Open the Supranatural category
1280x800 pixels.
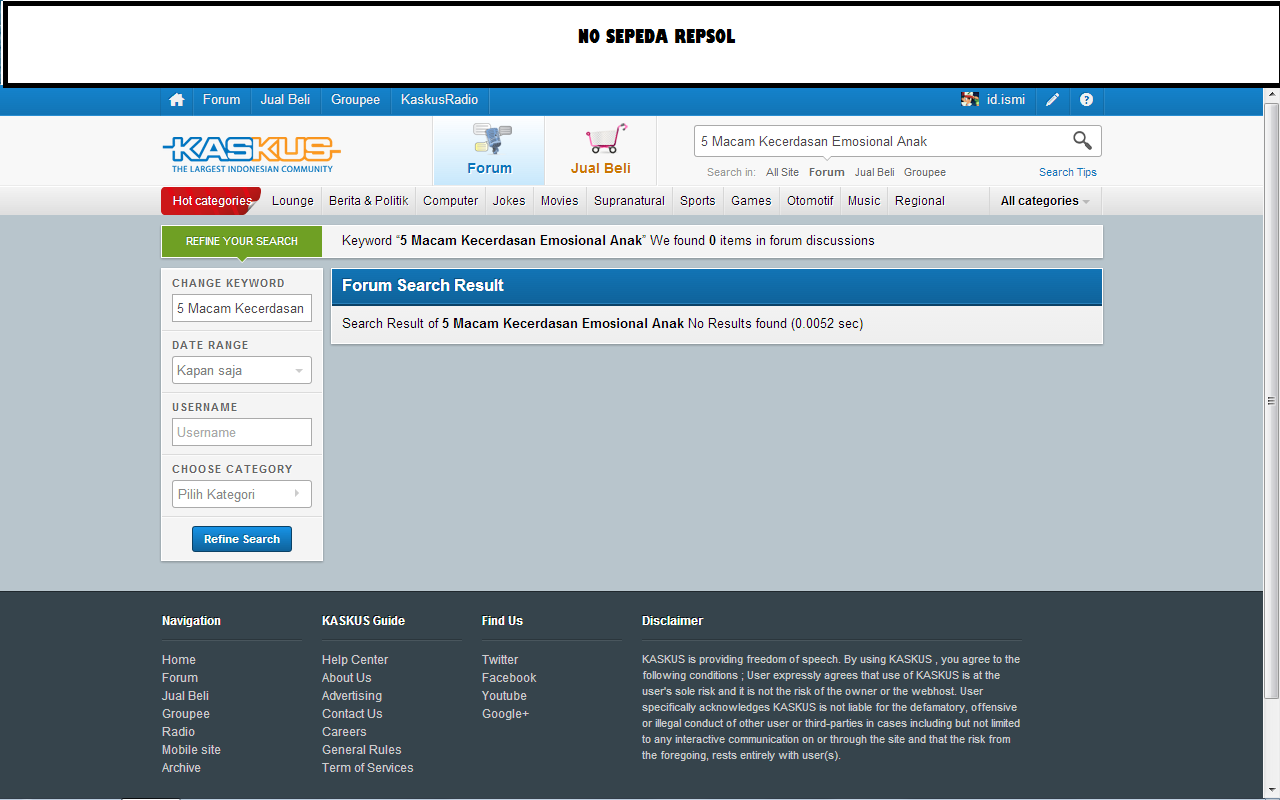click(630, 201)
